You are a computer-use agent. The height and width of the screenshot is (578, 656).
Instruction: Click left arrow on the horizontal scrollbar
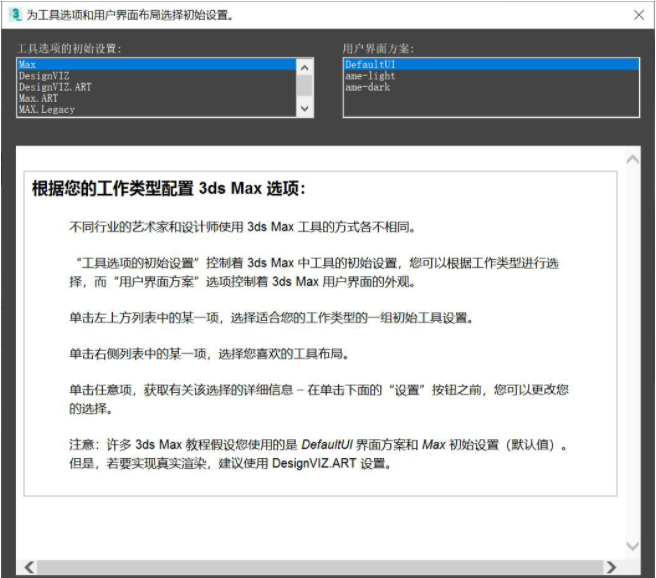29,567
